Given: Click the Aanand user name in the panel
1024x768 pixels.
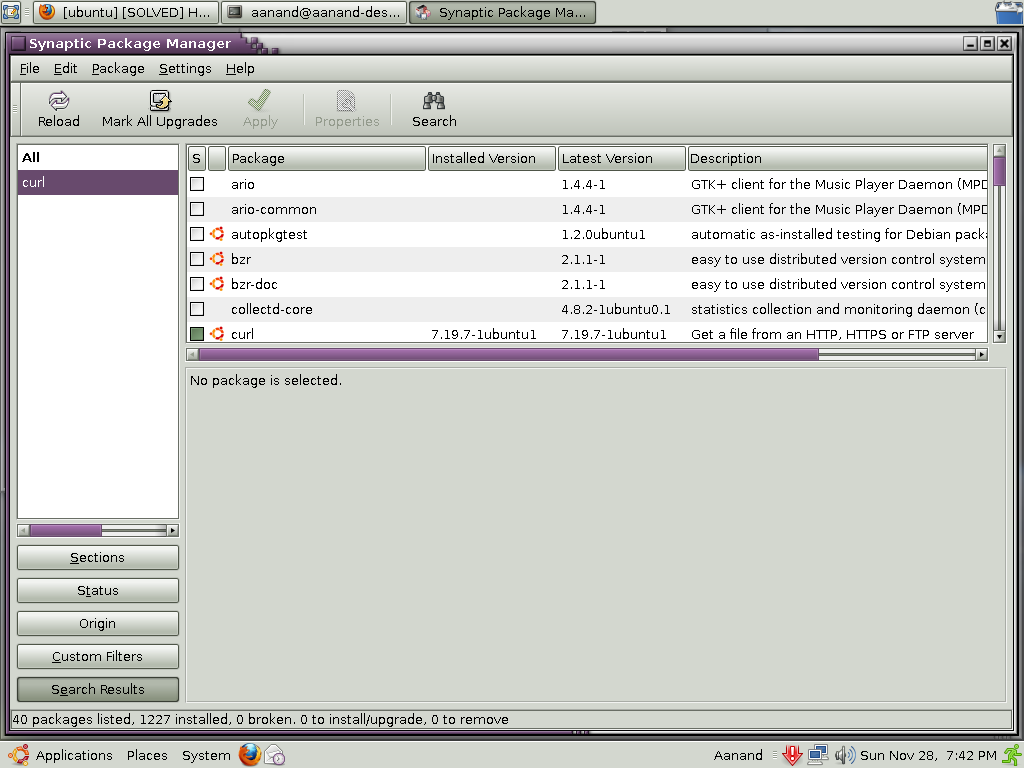Looking at the screenshot, I should [738, 755].
